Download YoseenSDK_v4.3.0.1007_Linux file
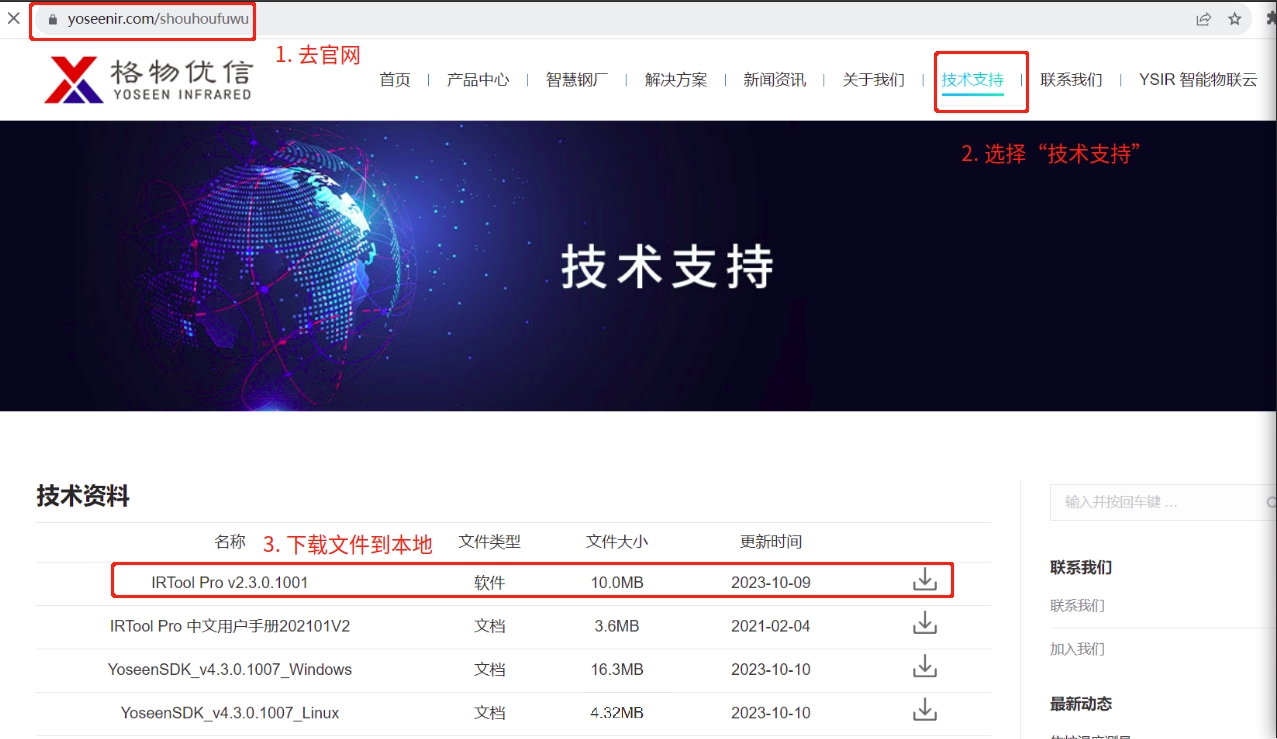 pos(925,711)
